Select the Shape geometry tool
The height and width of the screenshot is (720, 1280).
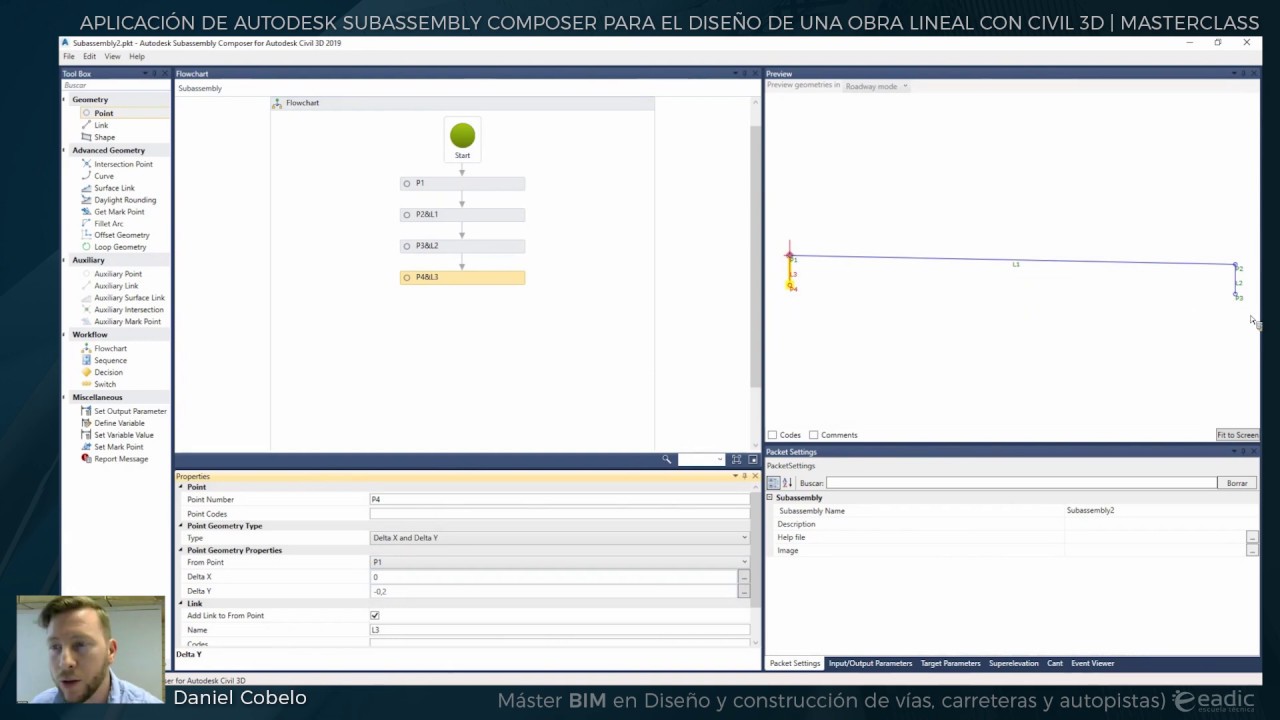tap(104, 137)
